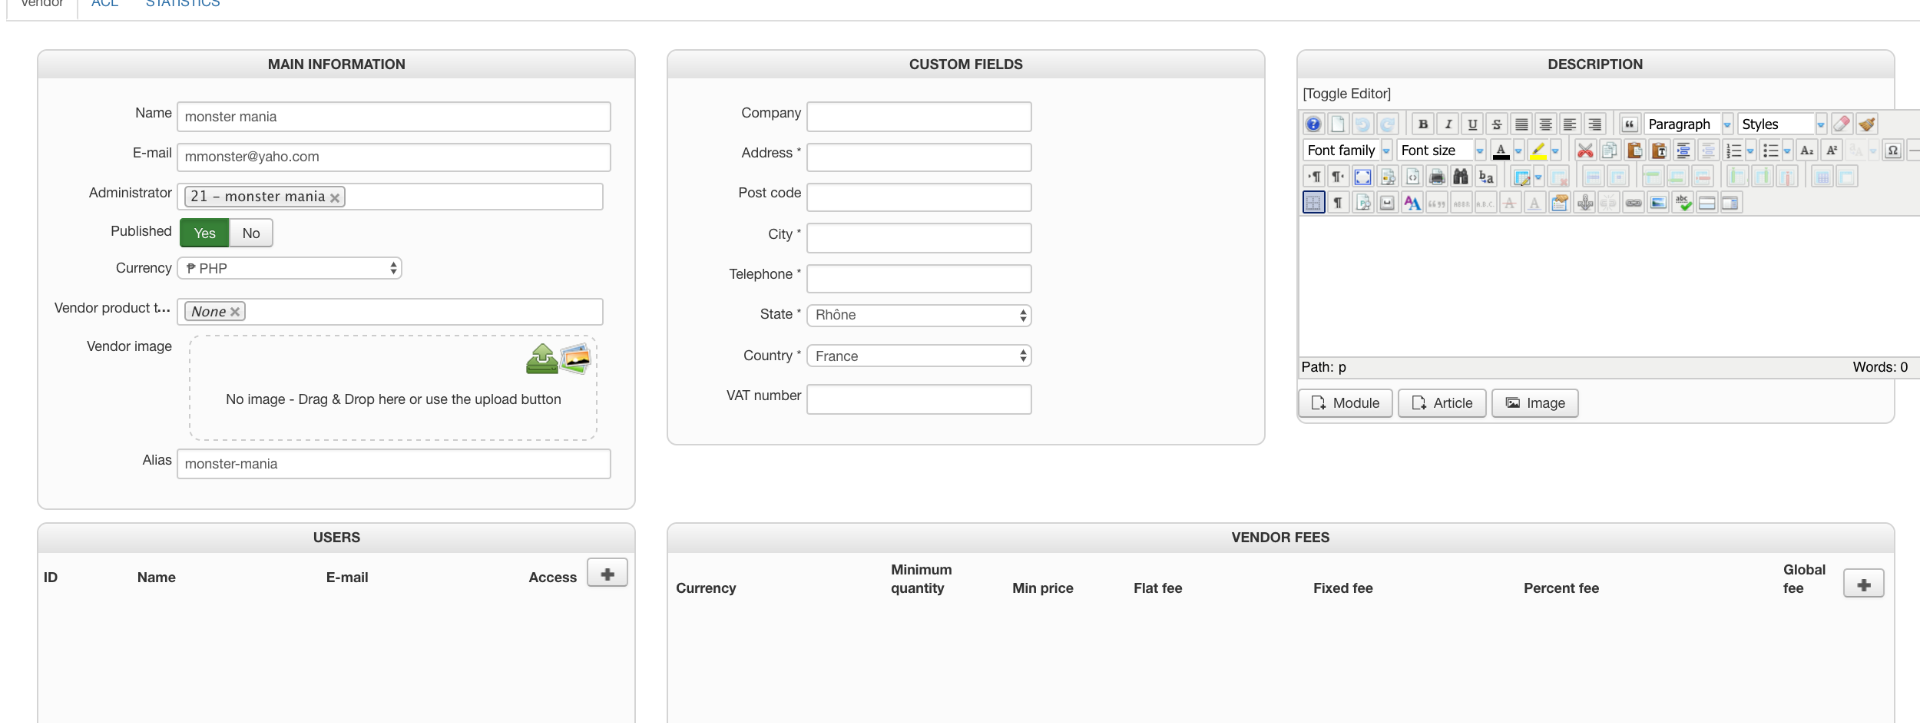Open the Statistics tab
The height and width of the screenshot is (723, 1920).
(183, 4)
